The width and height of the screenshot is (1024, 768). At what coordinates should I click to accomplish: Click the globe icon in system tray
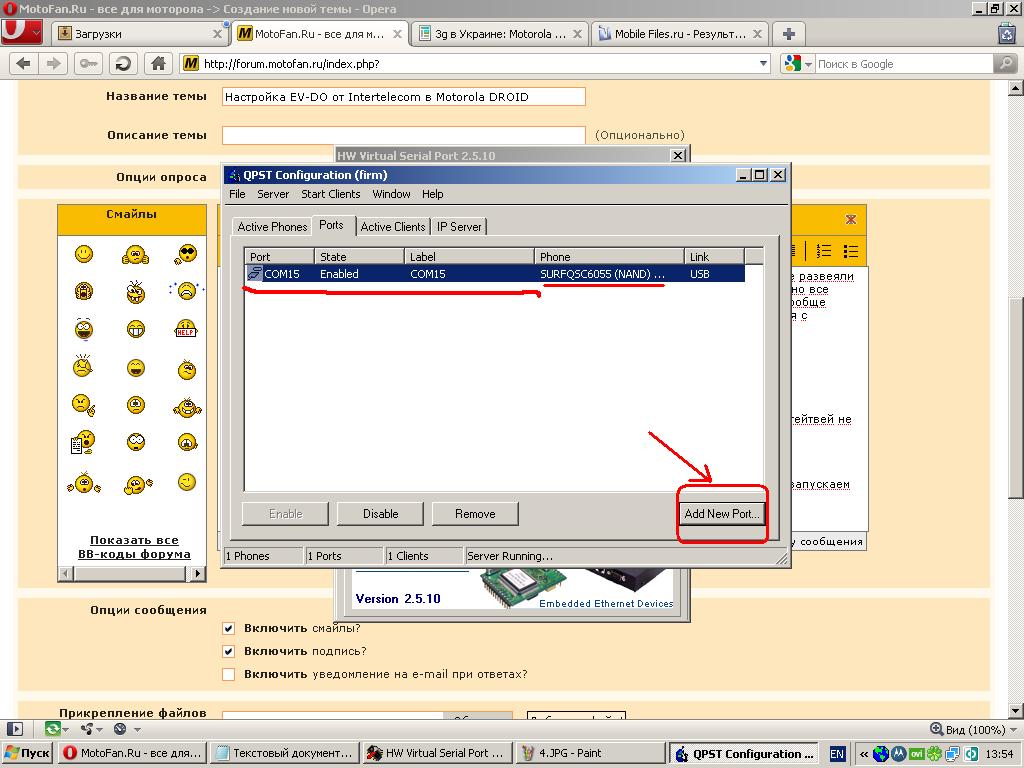[x=880, y=754]
